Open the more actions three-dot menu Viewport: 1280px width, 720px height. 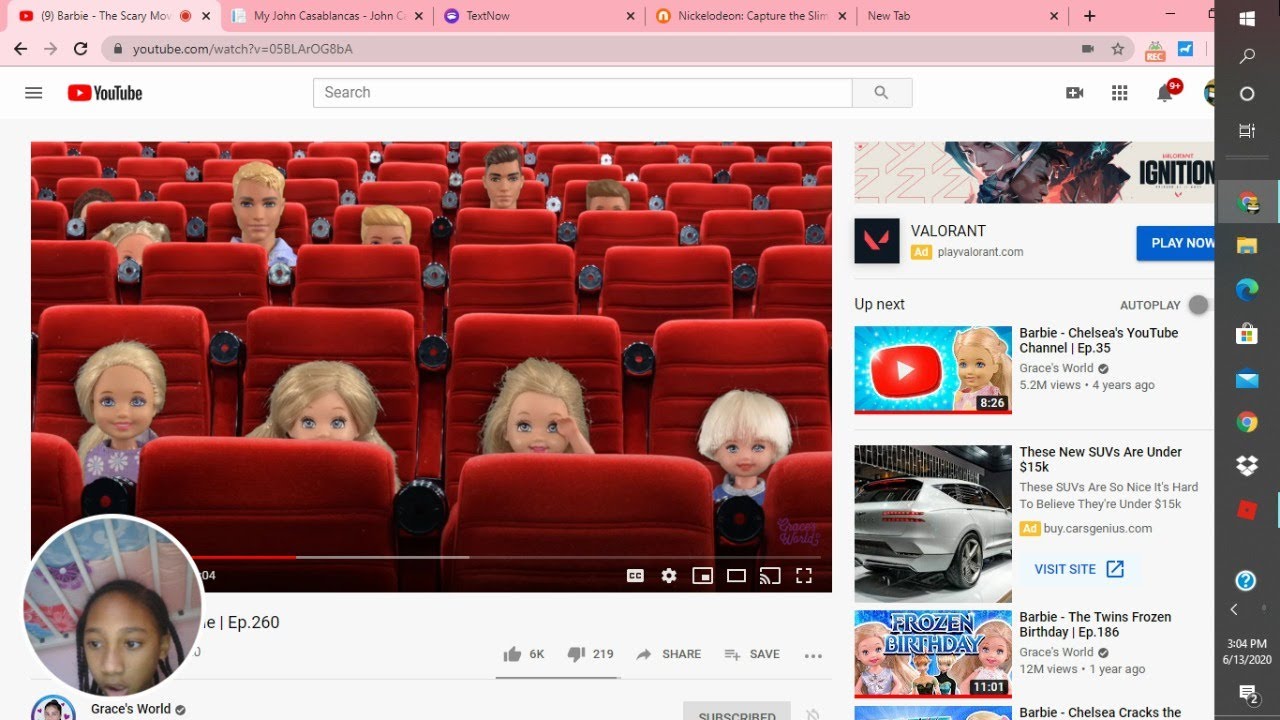(813, 656)
